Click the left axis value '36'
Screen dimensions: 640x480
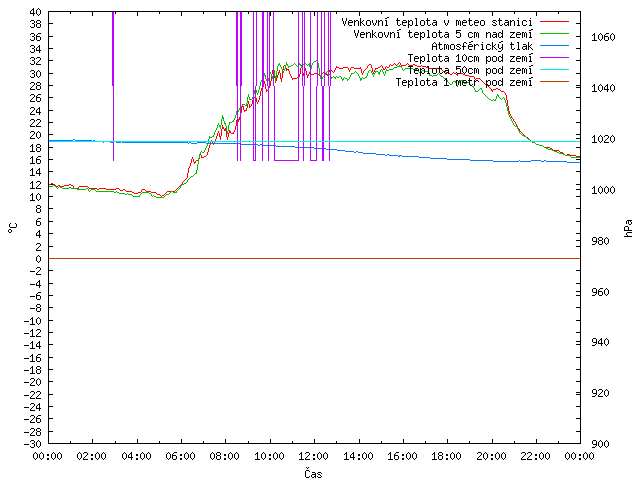click(36, 37)
